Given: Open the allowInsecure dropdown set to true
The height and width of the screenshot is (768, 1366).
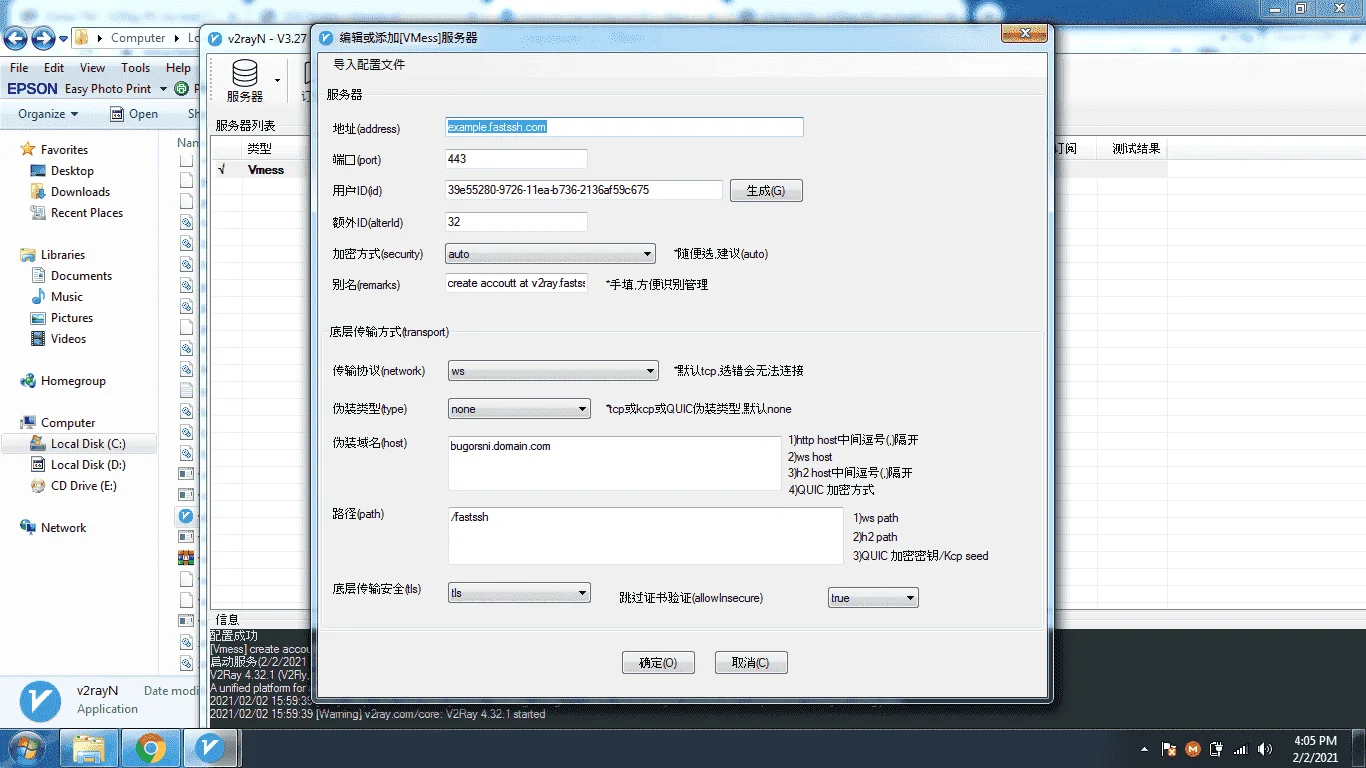Looking at the screenshot, I should tap(873, 598).
